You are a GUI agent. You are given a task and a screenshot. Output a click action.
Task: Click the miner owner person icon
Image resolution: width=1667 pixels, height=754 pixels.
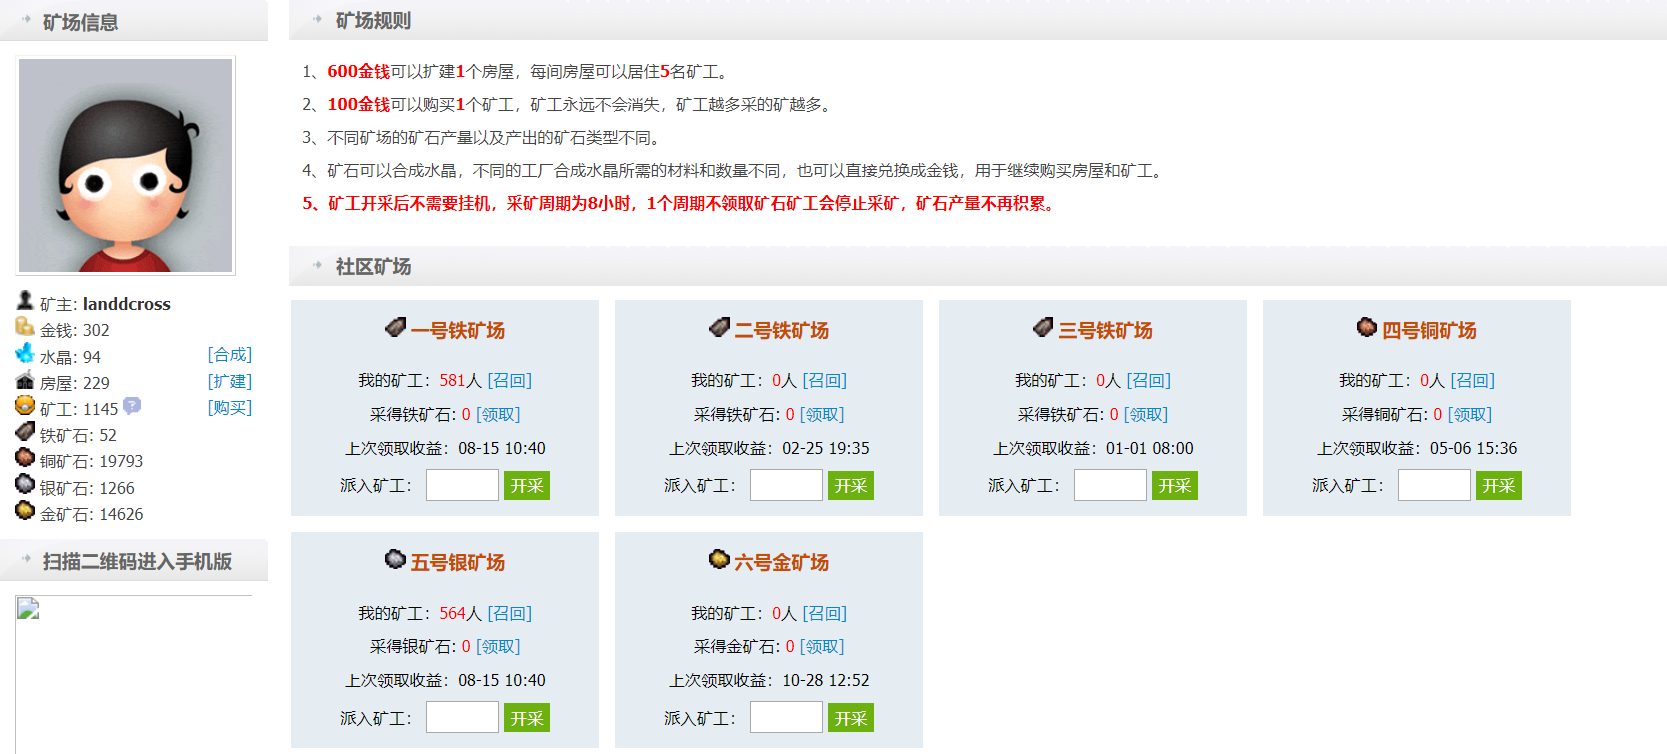pyautogui.click(x=25, y=300)
